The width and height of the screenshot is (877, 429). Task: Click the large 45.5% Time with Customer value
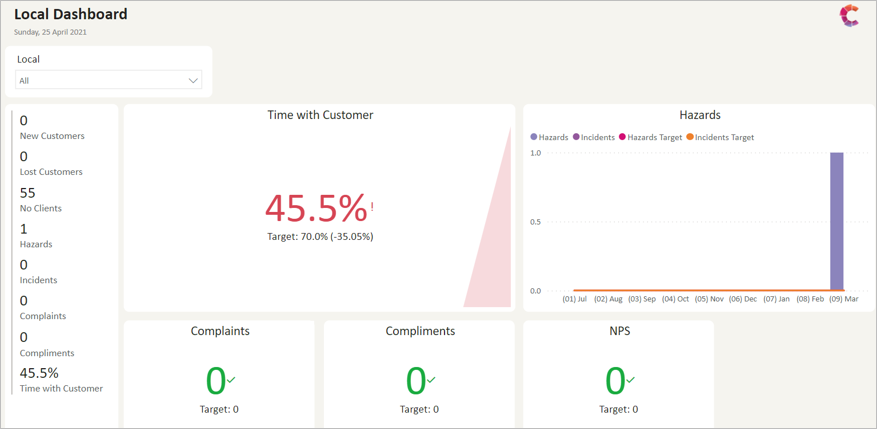pos(315,208)
